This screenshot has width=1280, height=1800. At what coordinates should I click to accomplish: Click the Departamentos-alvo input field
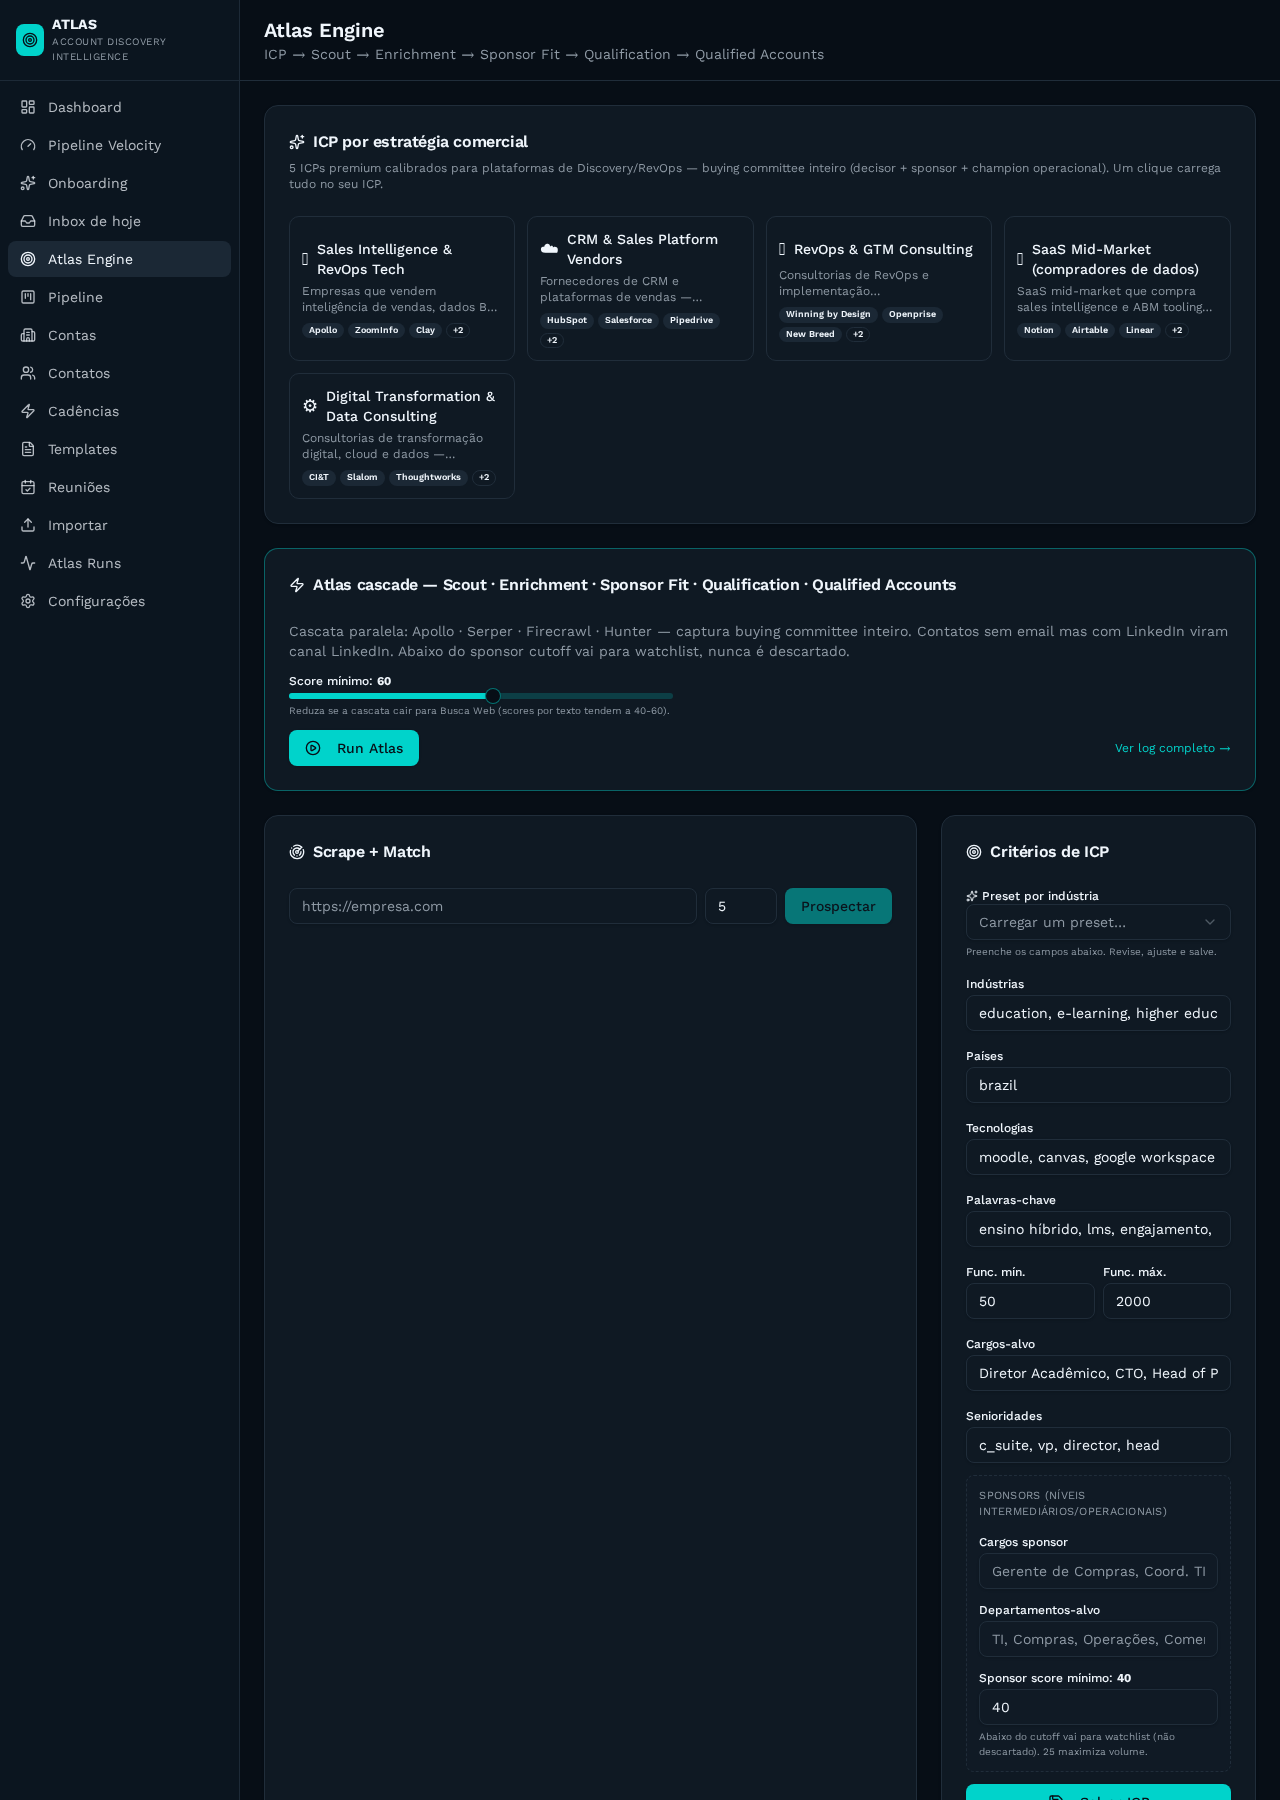[1098, 1639]
